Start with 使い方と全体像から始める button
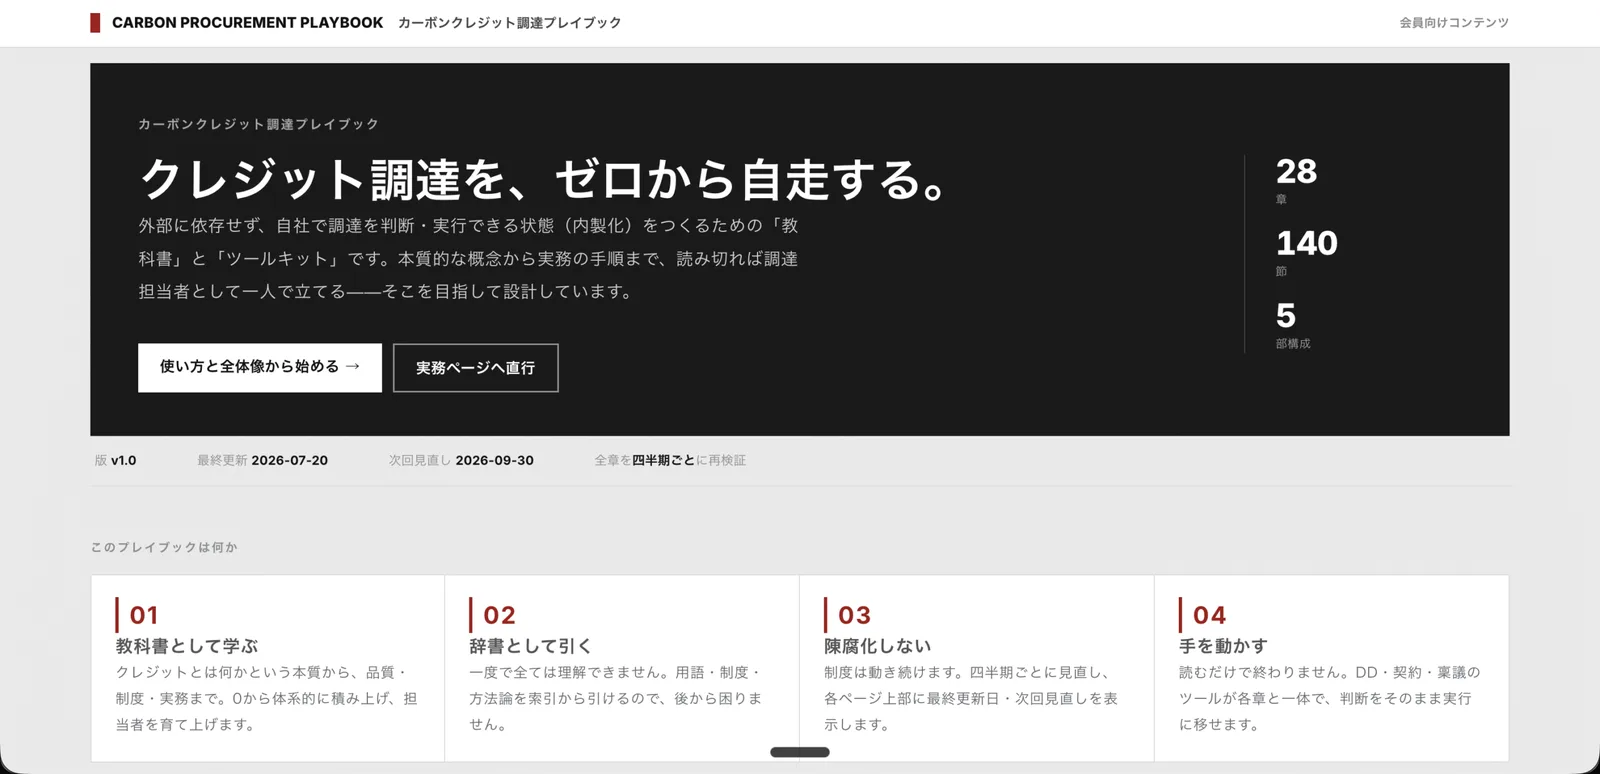This screenshot has width=1600, height=774. tap(260, 367)
